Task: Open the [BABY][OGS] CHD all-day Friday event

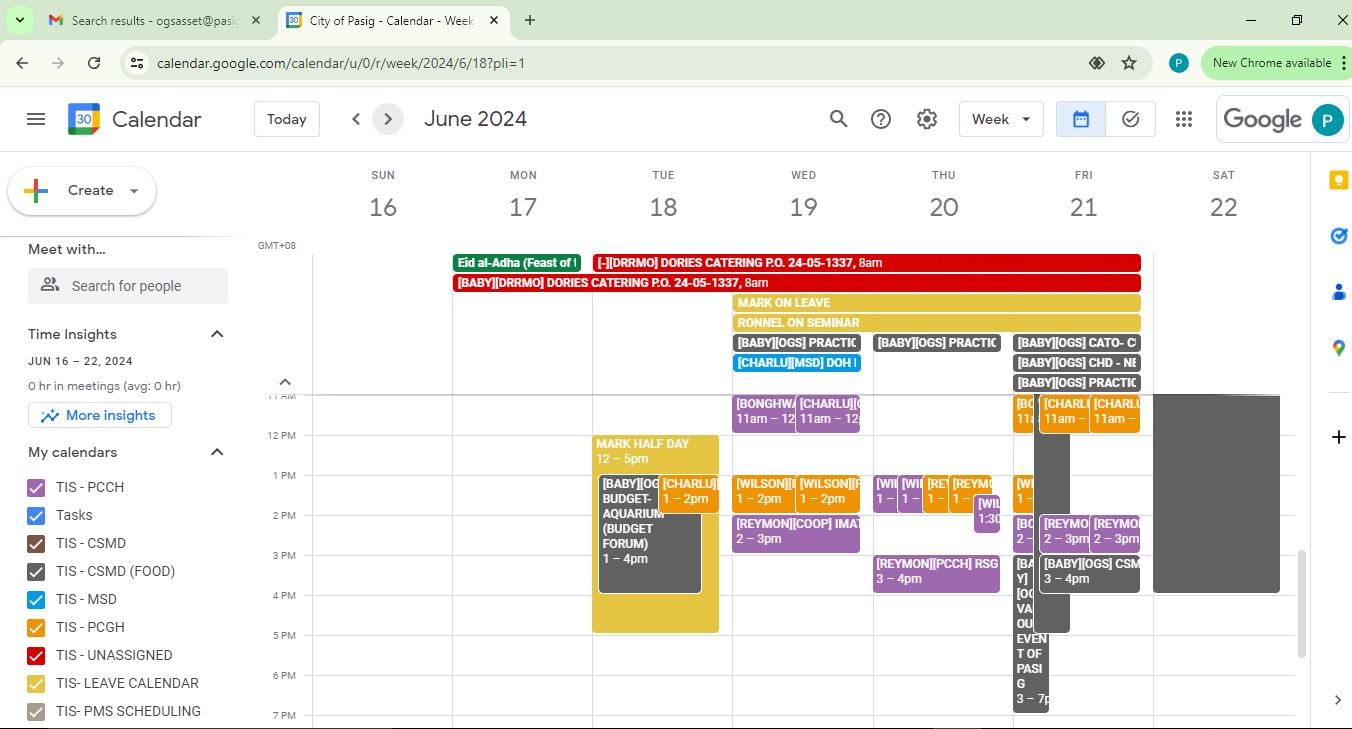Action: [x=1077, y=363]
